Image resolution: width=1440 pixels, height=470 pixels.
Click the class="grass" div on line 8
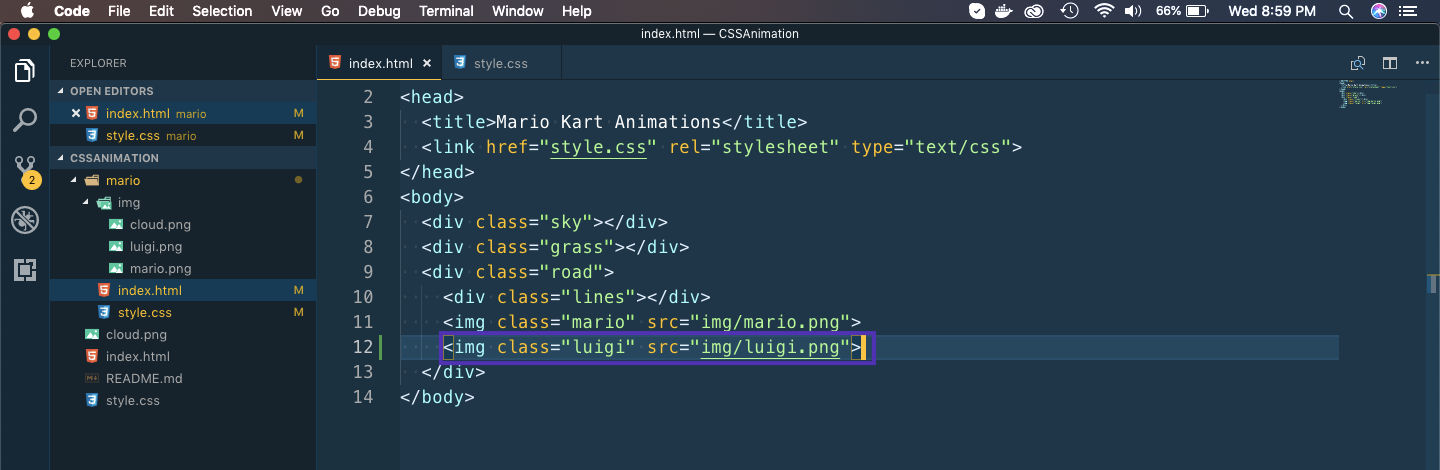555,247
